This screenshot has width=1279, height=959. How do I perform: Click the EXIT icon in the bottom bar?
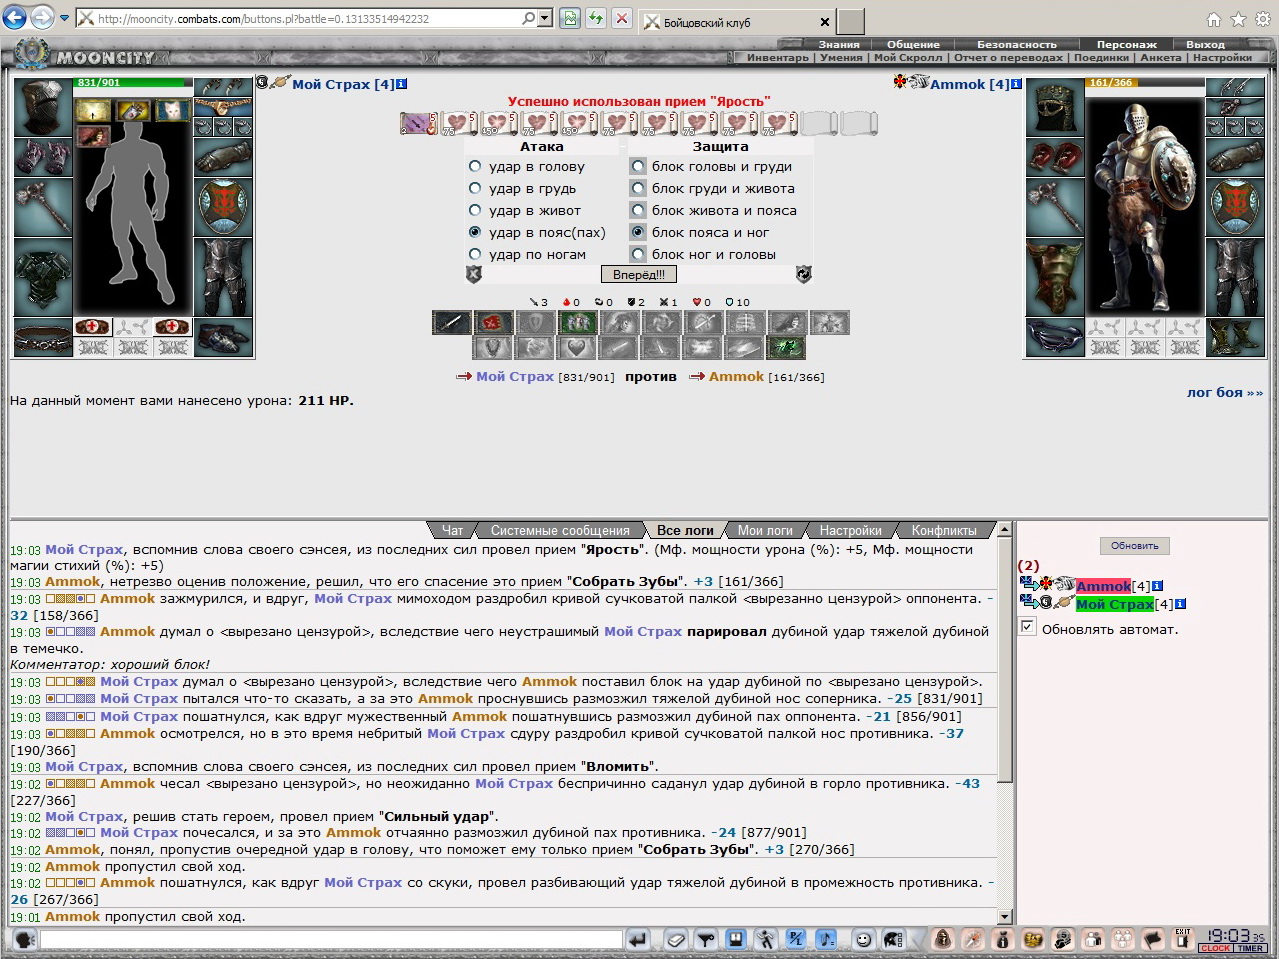pos(1183,939)
